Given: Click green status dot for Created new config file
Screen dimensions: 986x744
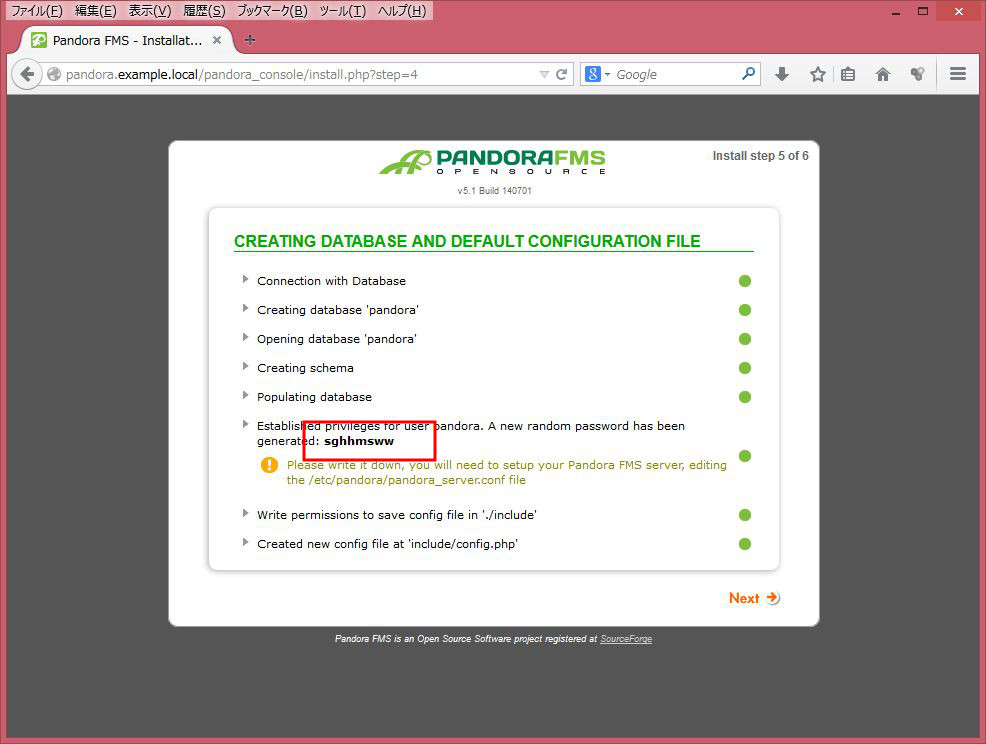Looking at the screenshot, I should [745, 544].
